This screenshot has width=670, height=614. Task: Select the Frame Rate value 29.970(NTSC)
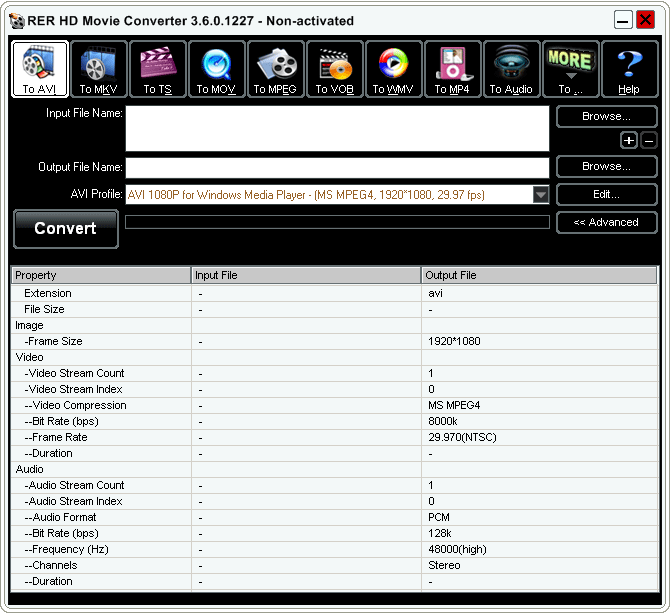462,438
